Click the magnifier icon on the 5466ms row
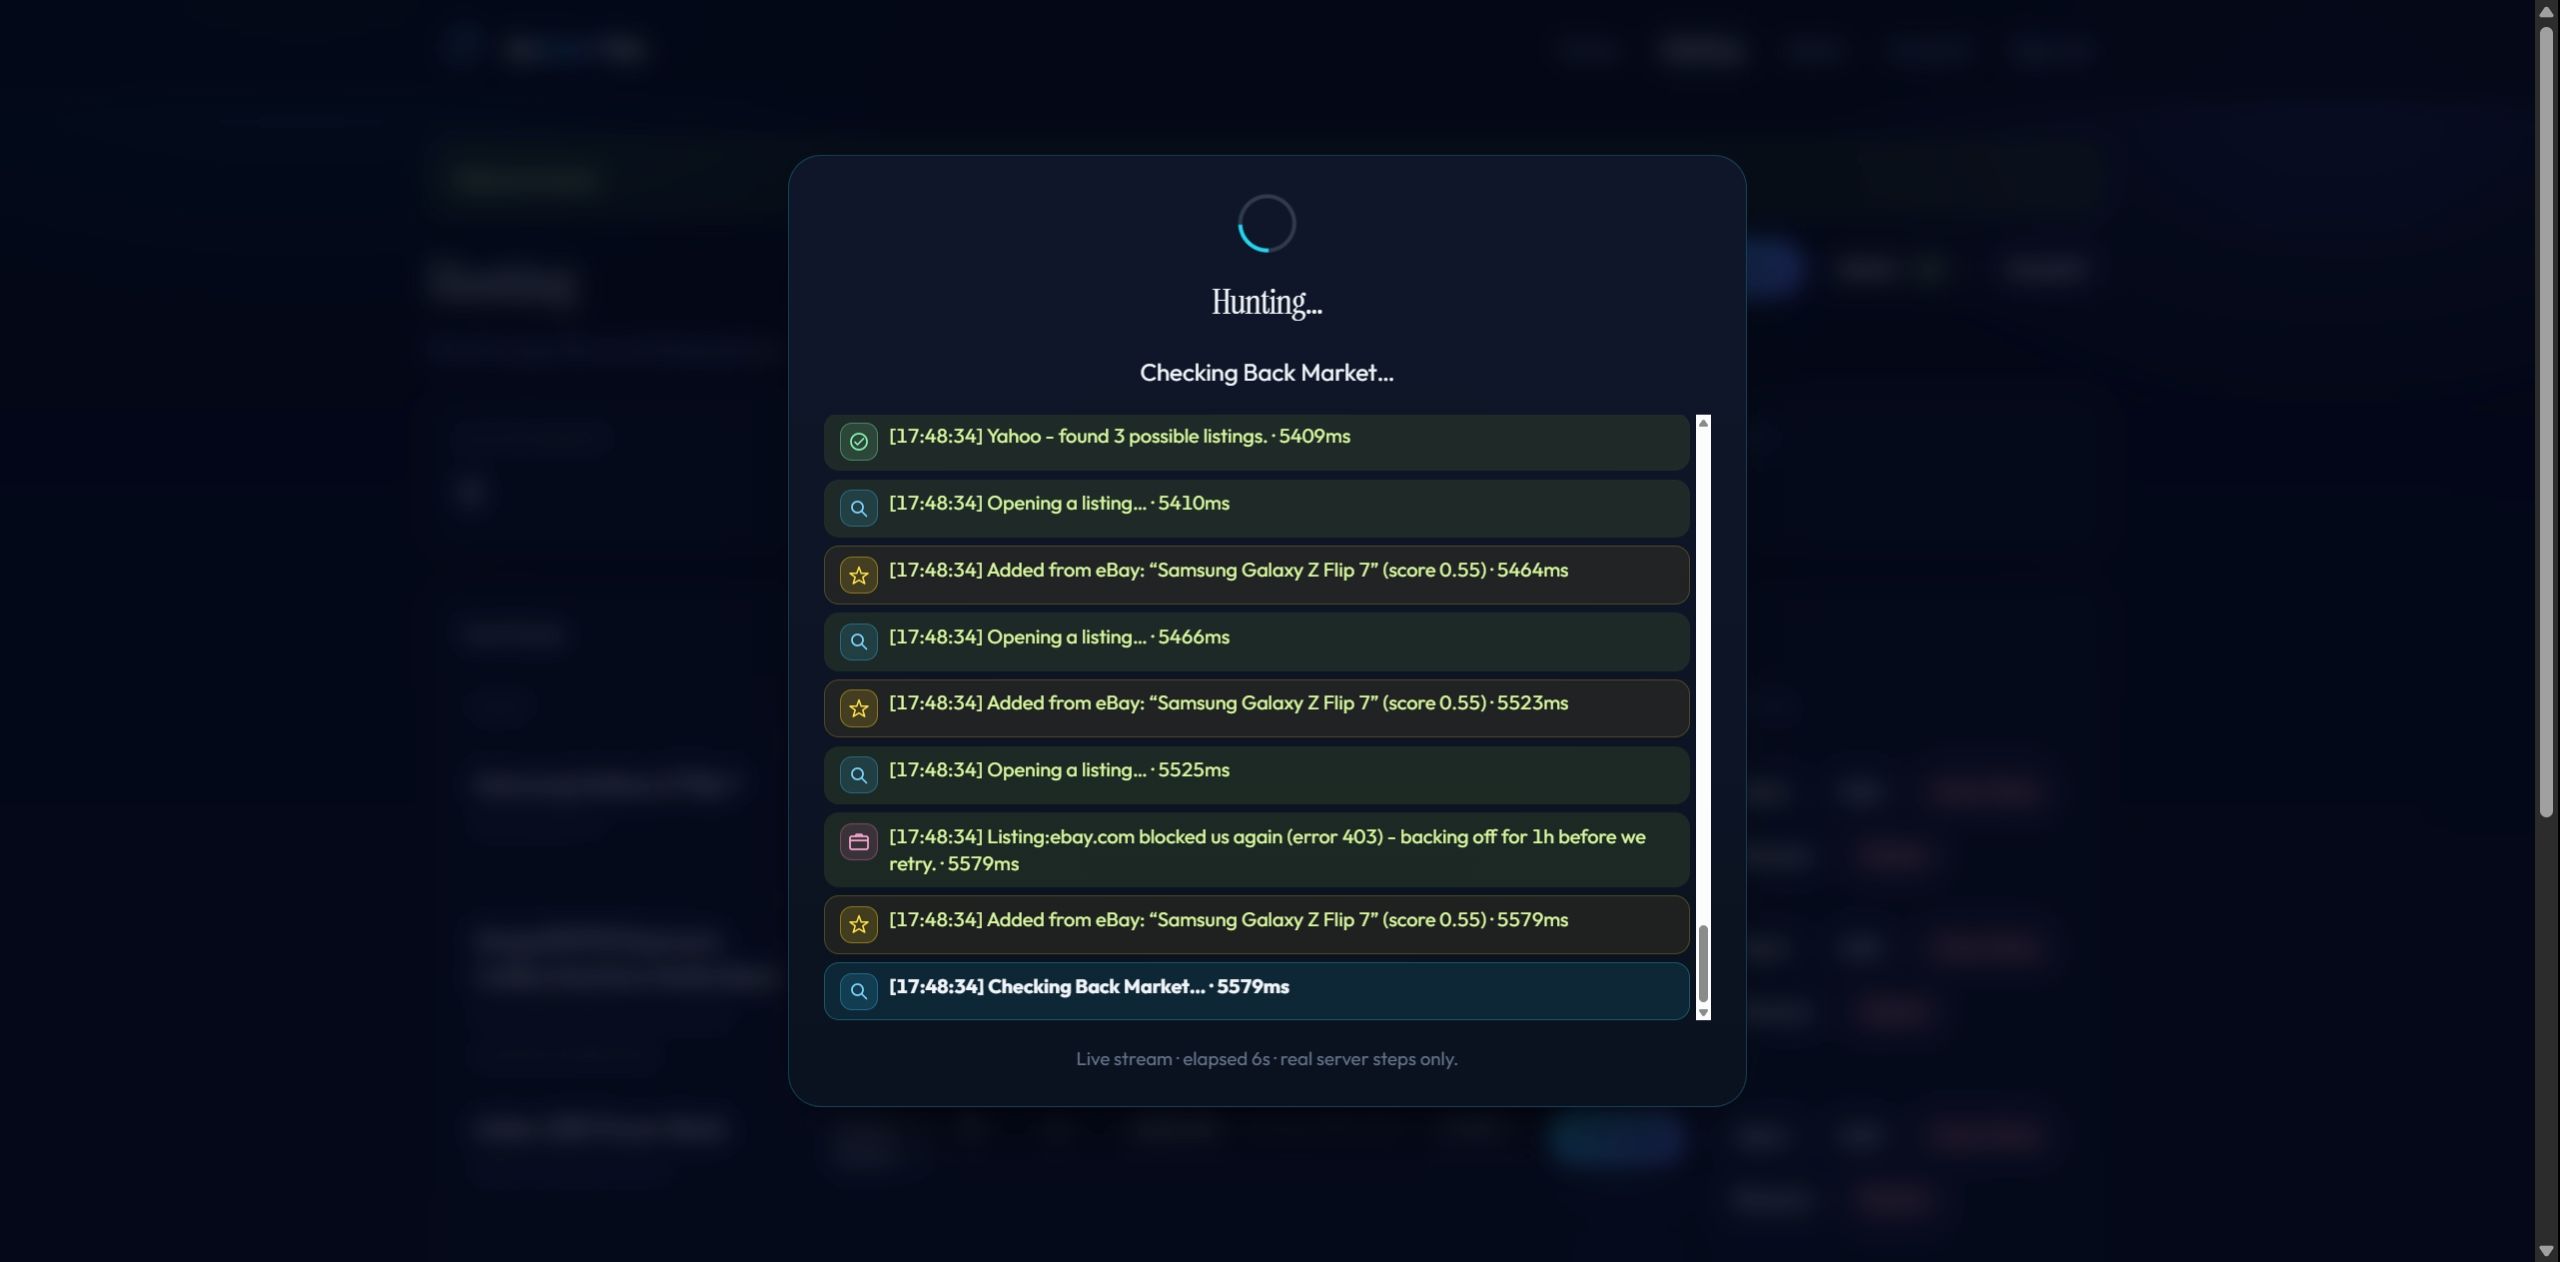2560x1262 pixels. click(858, 641)
